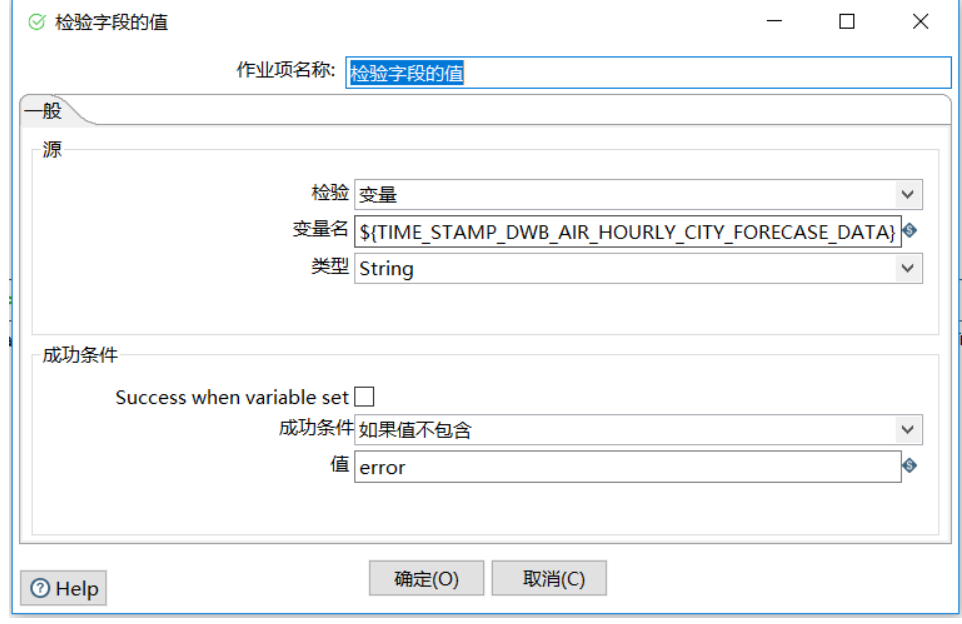
Task: Open the Help button
Action: coord(64,588)
